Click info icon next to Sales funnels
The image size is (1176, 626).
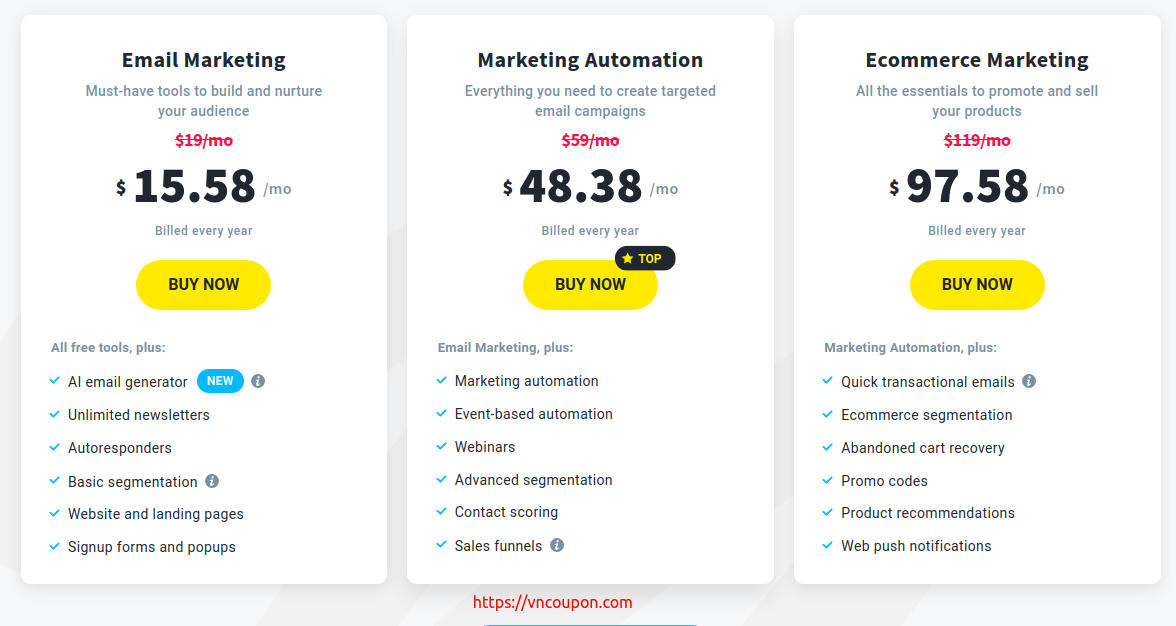[x=556, y=545]
